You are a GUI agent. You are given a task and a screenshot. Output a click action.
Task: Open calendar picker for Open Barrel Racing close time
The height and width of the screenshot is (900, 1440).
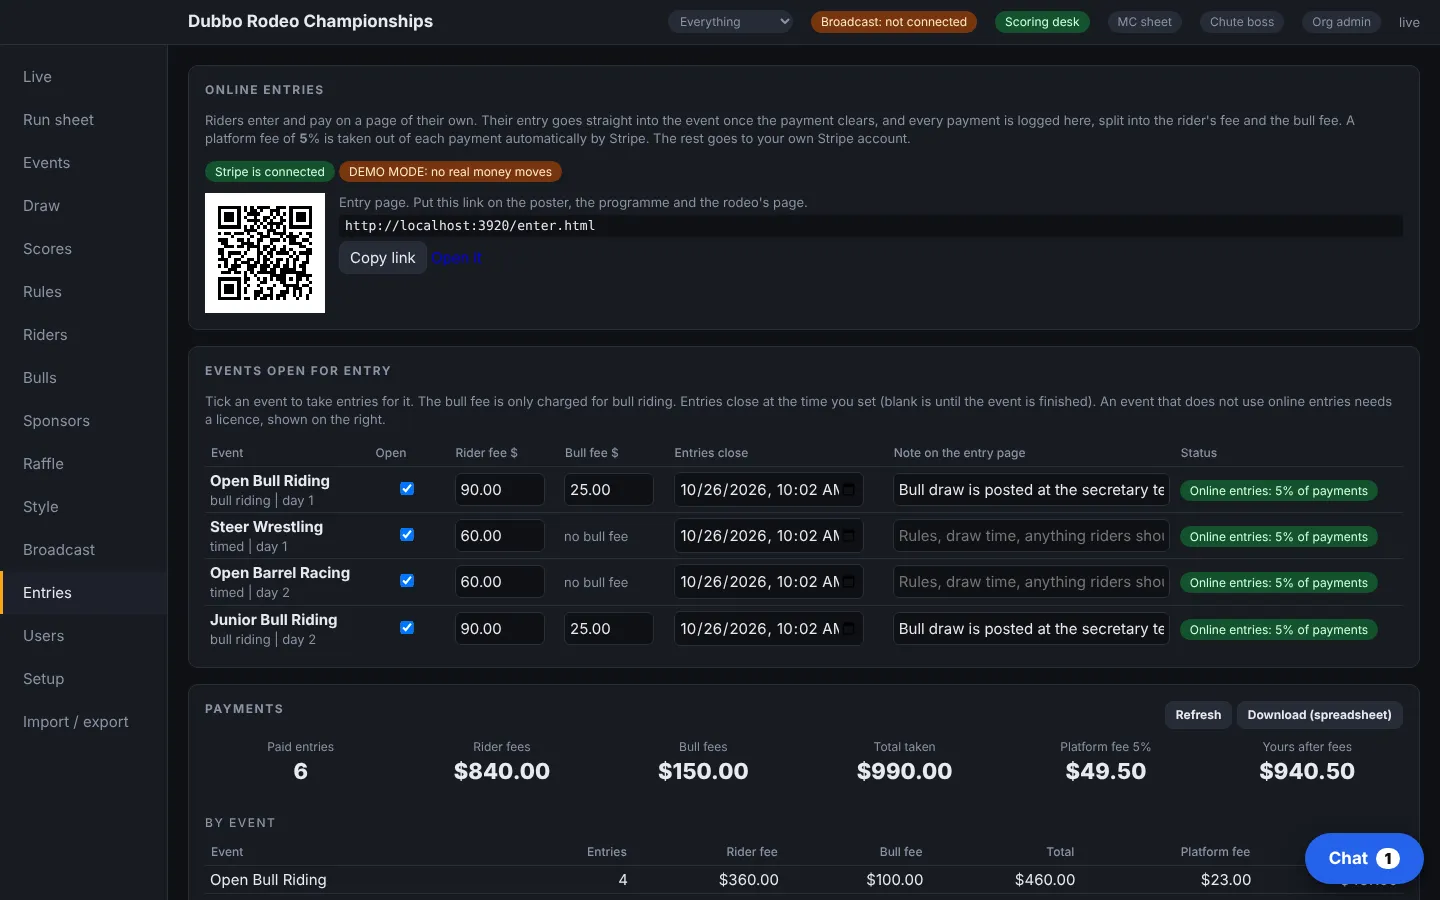pyautogui.click(x=849, y=582)
